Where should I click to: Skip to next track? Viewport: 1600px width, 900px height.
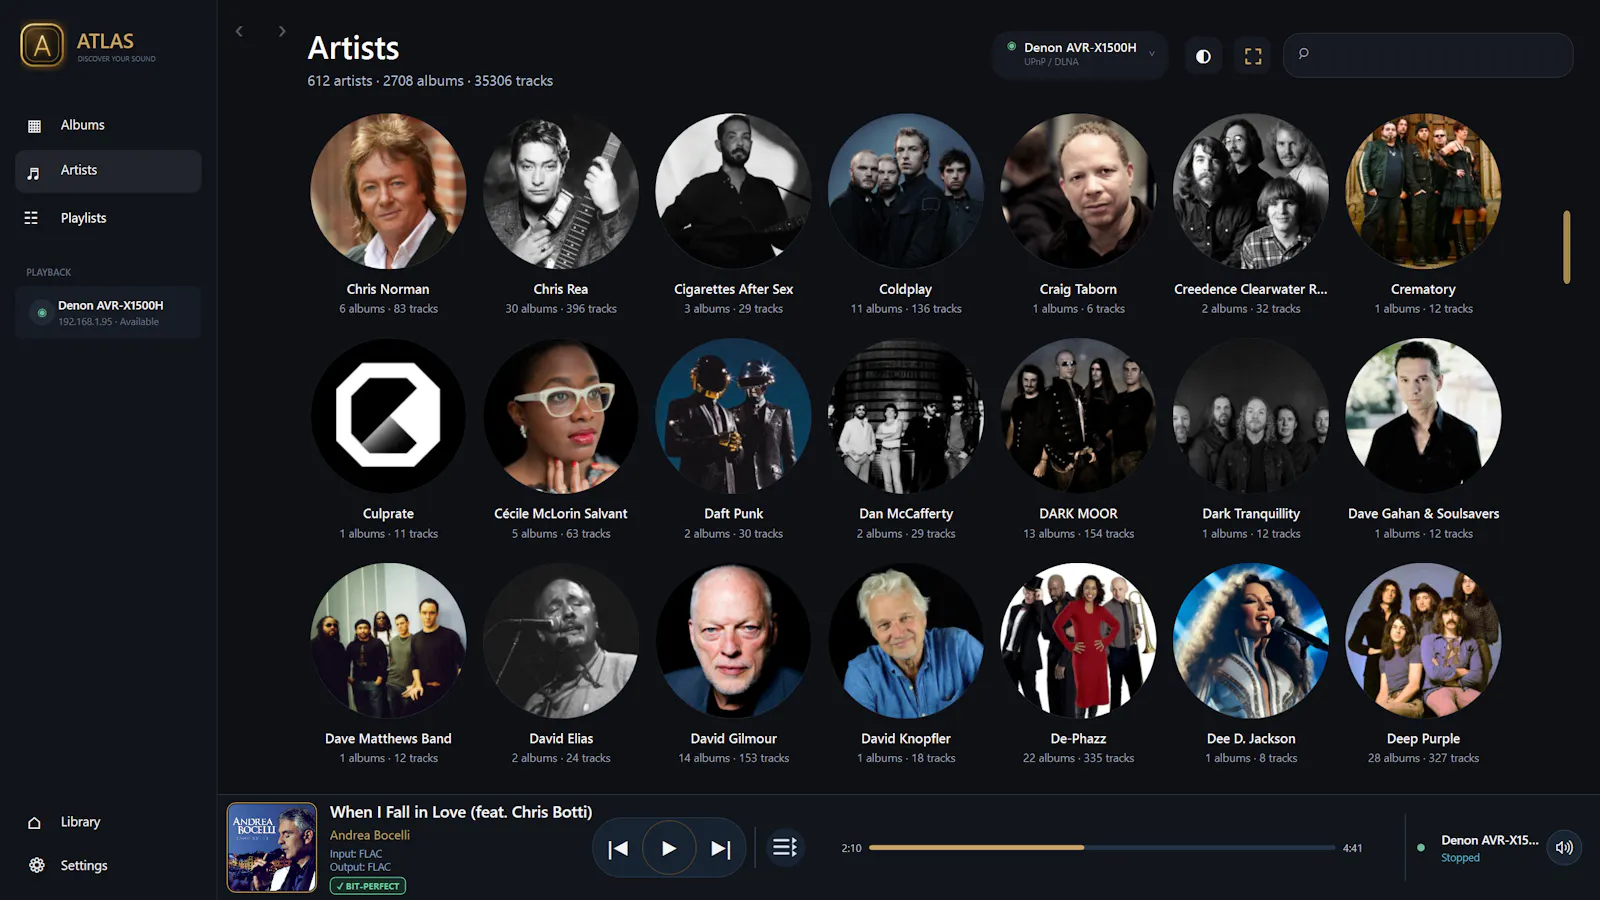720,848
